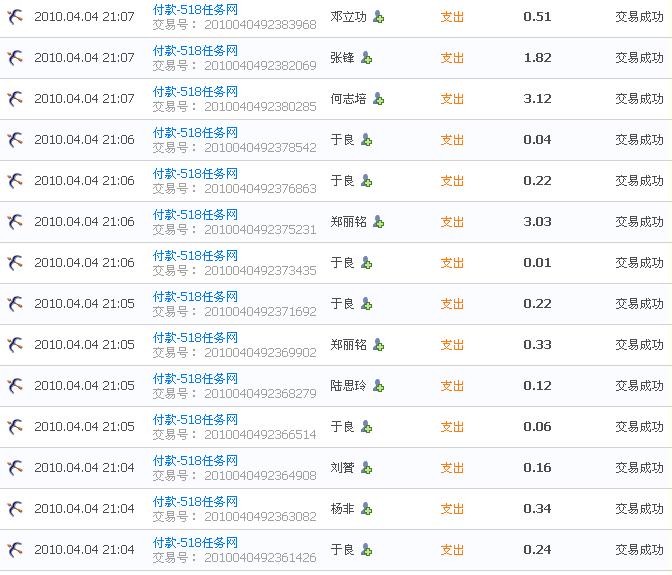Click add-contact icon next to 张锋
This screenshot has height=575, width=672.
(x=366, y=58)
